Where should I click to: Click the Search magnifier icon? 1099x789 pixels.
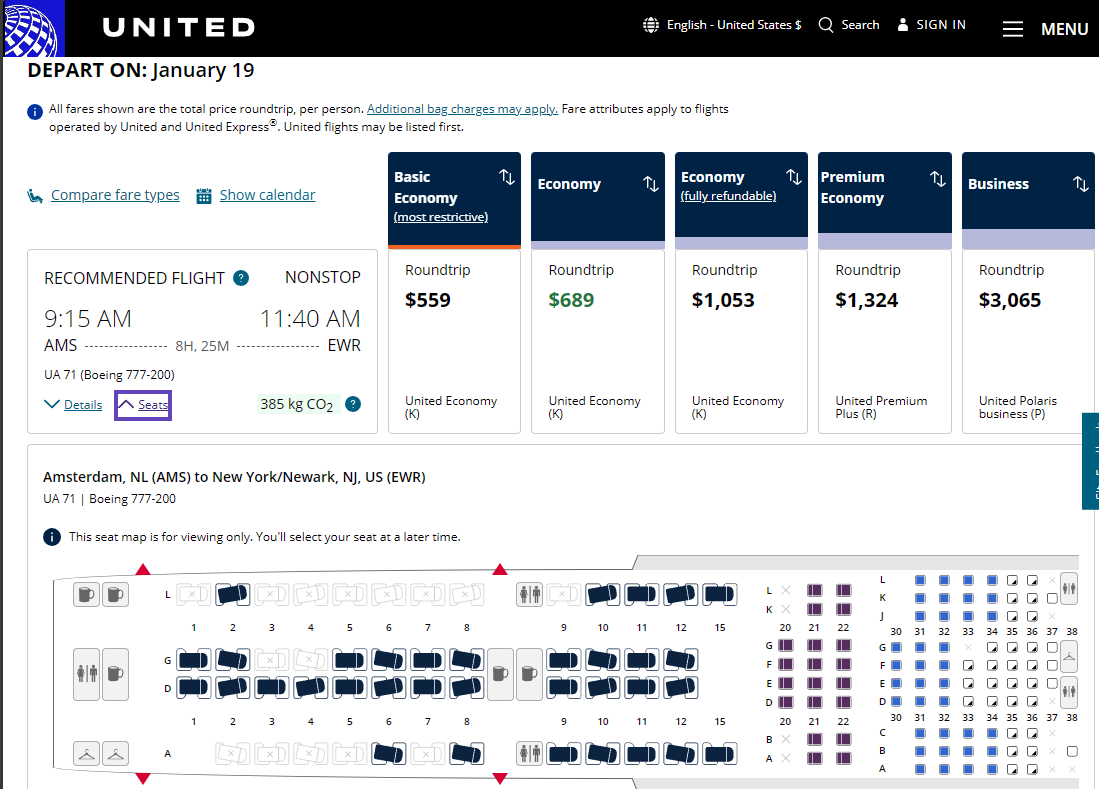826,25
